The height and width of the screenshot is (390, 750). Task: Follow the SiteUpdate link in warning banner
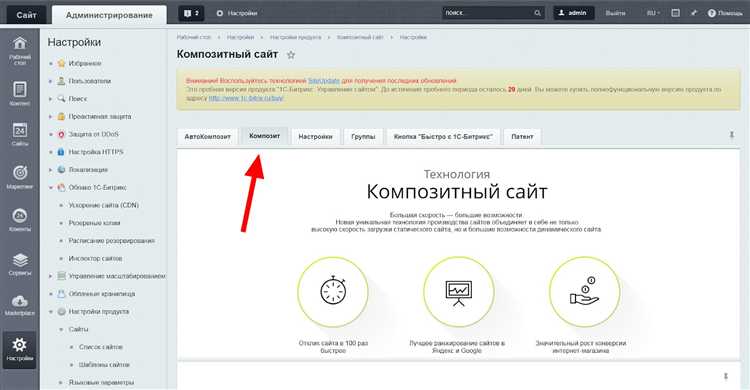pos(323,81)
